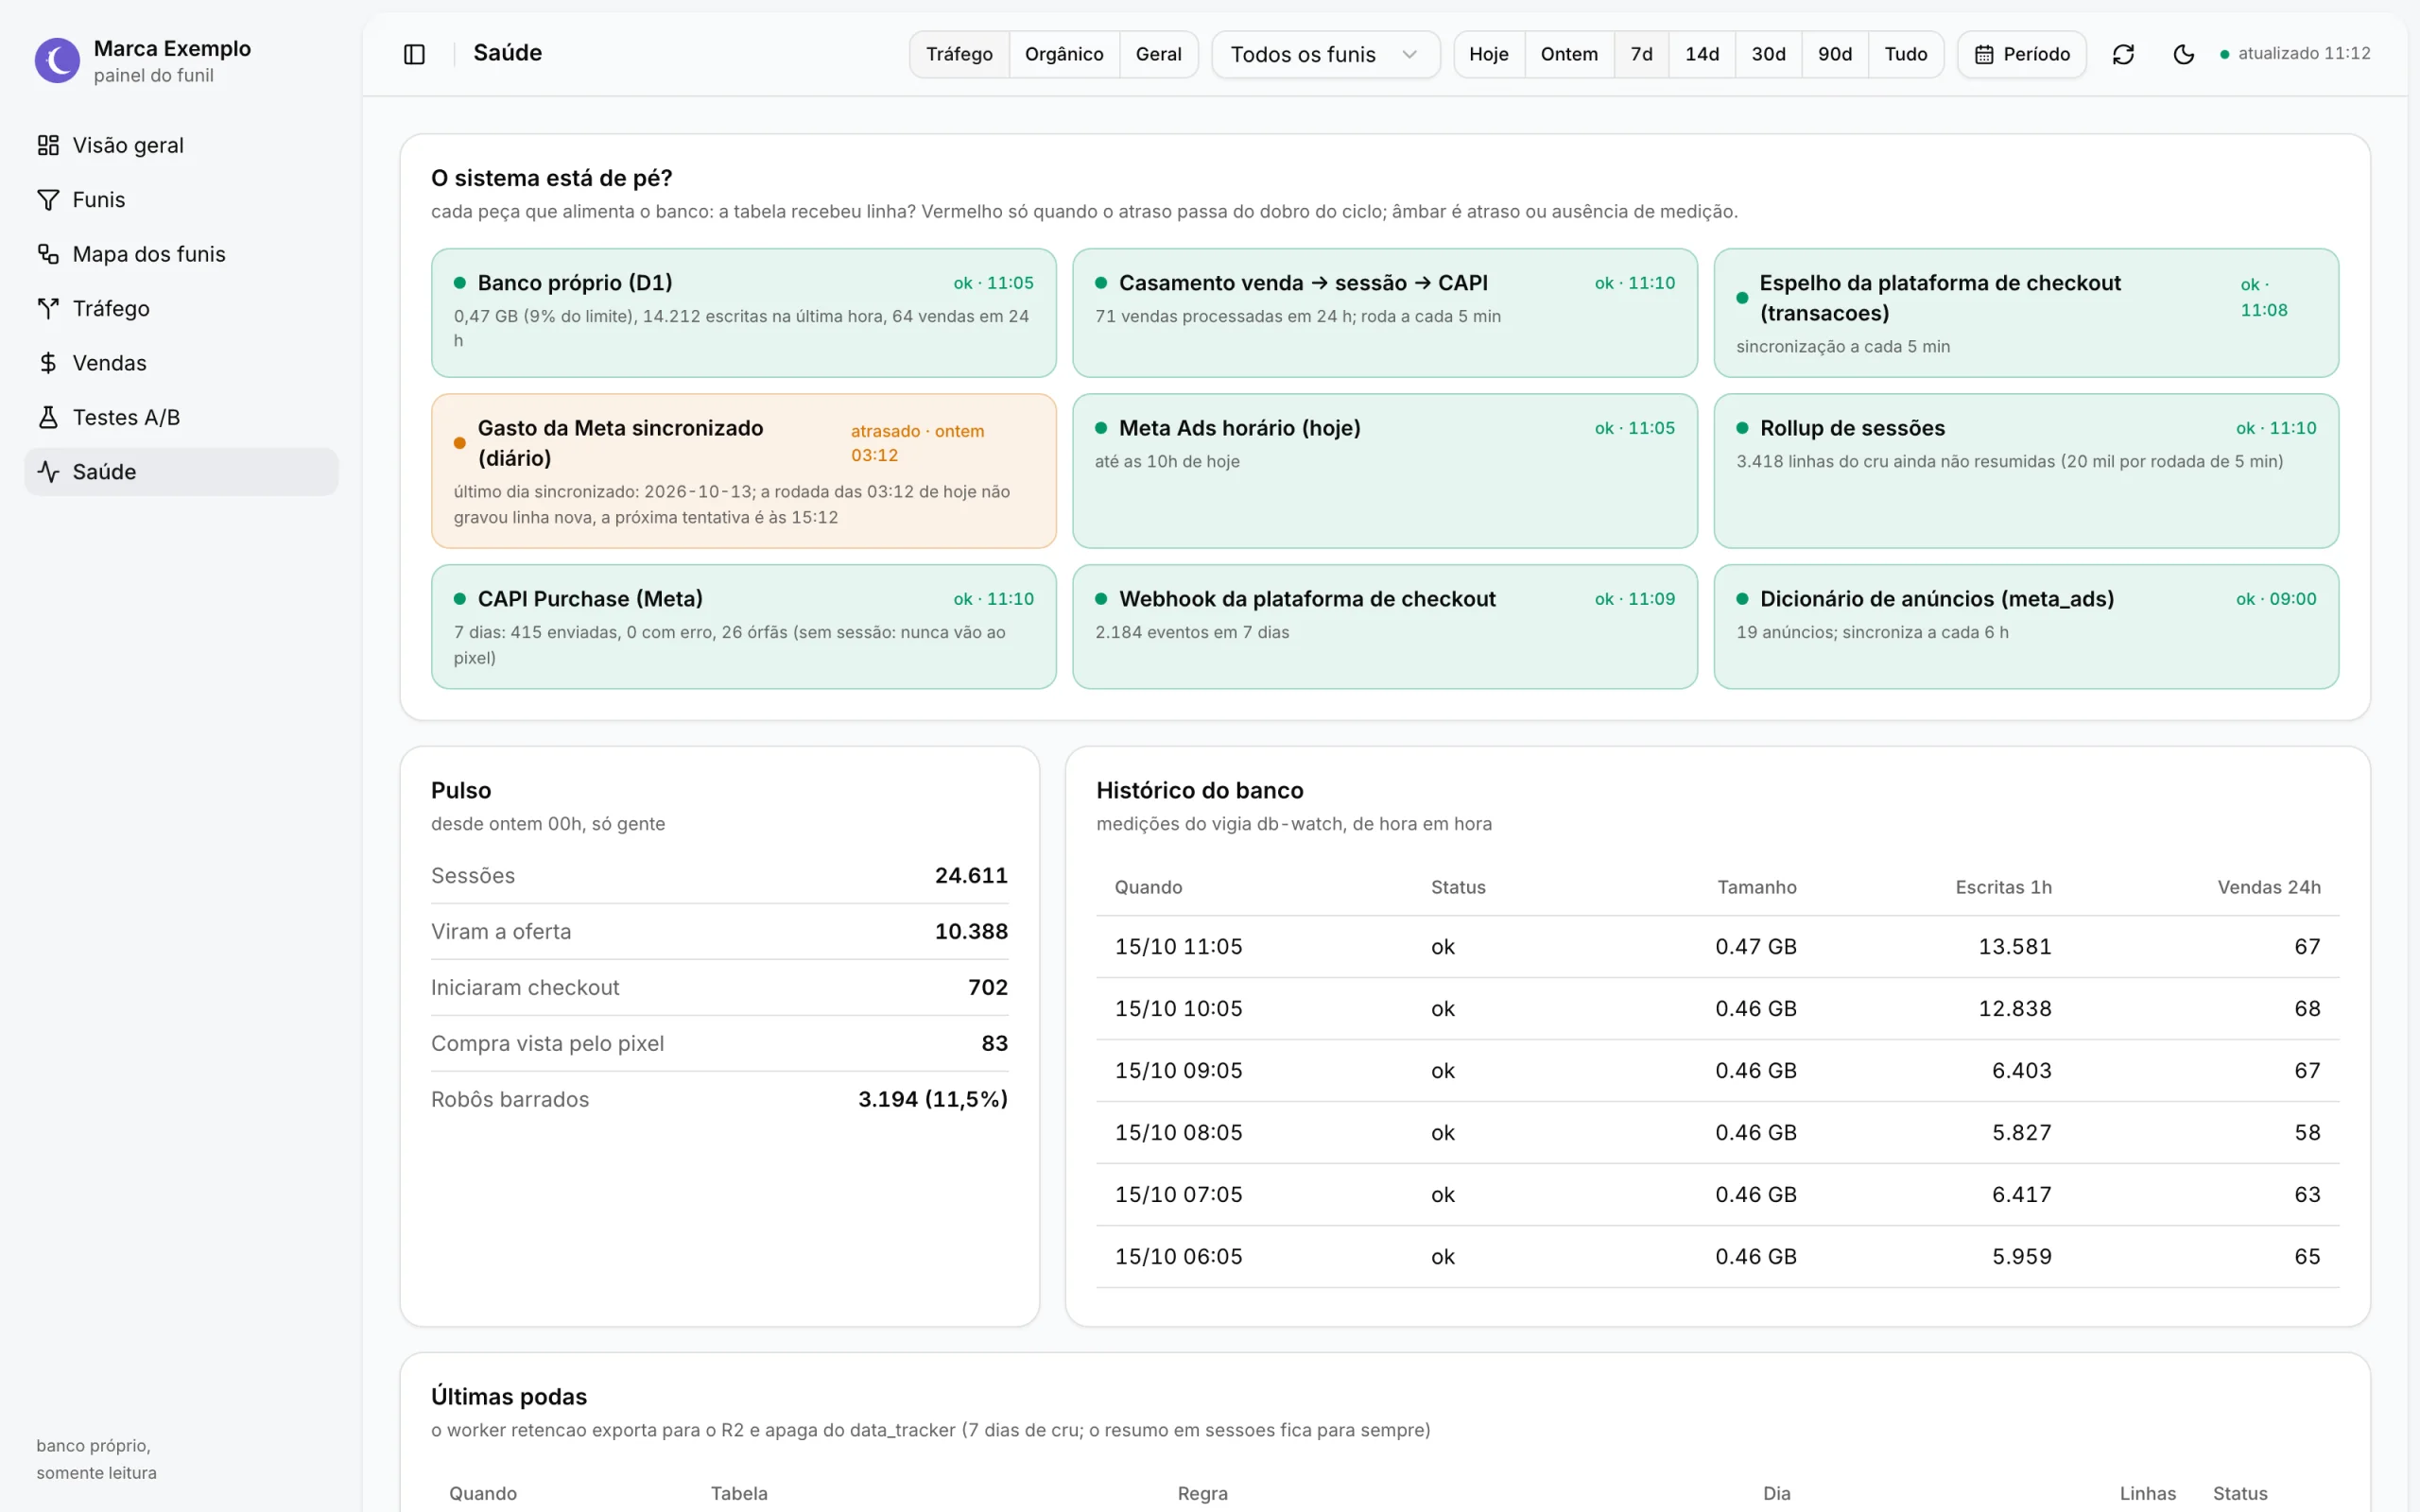Click the Testes A/B flask icon
2420x1512 pixels.
[x=48, y=417]
